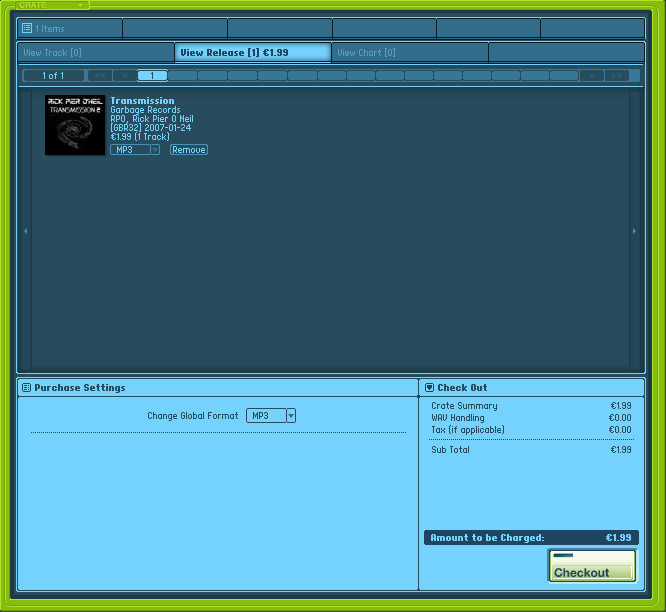Go to next page with right arrow
Viewport: 666px width, 612px height.
point(592,76)
